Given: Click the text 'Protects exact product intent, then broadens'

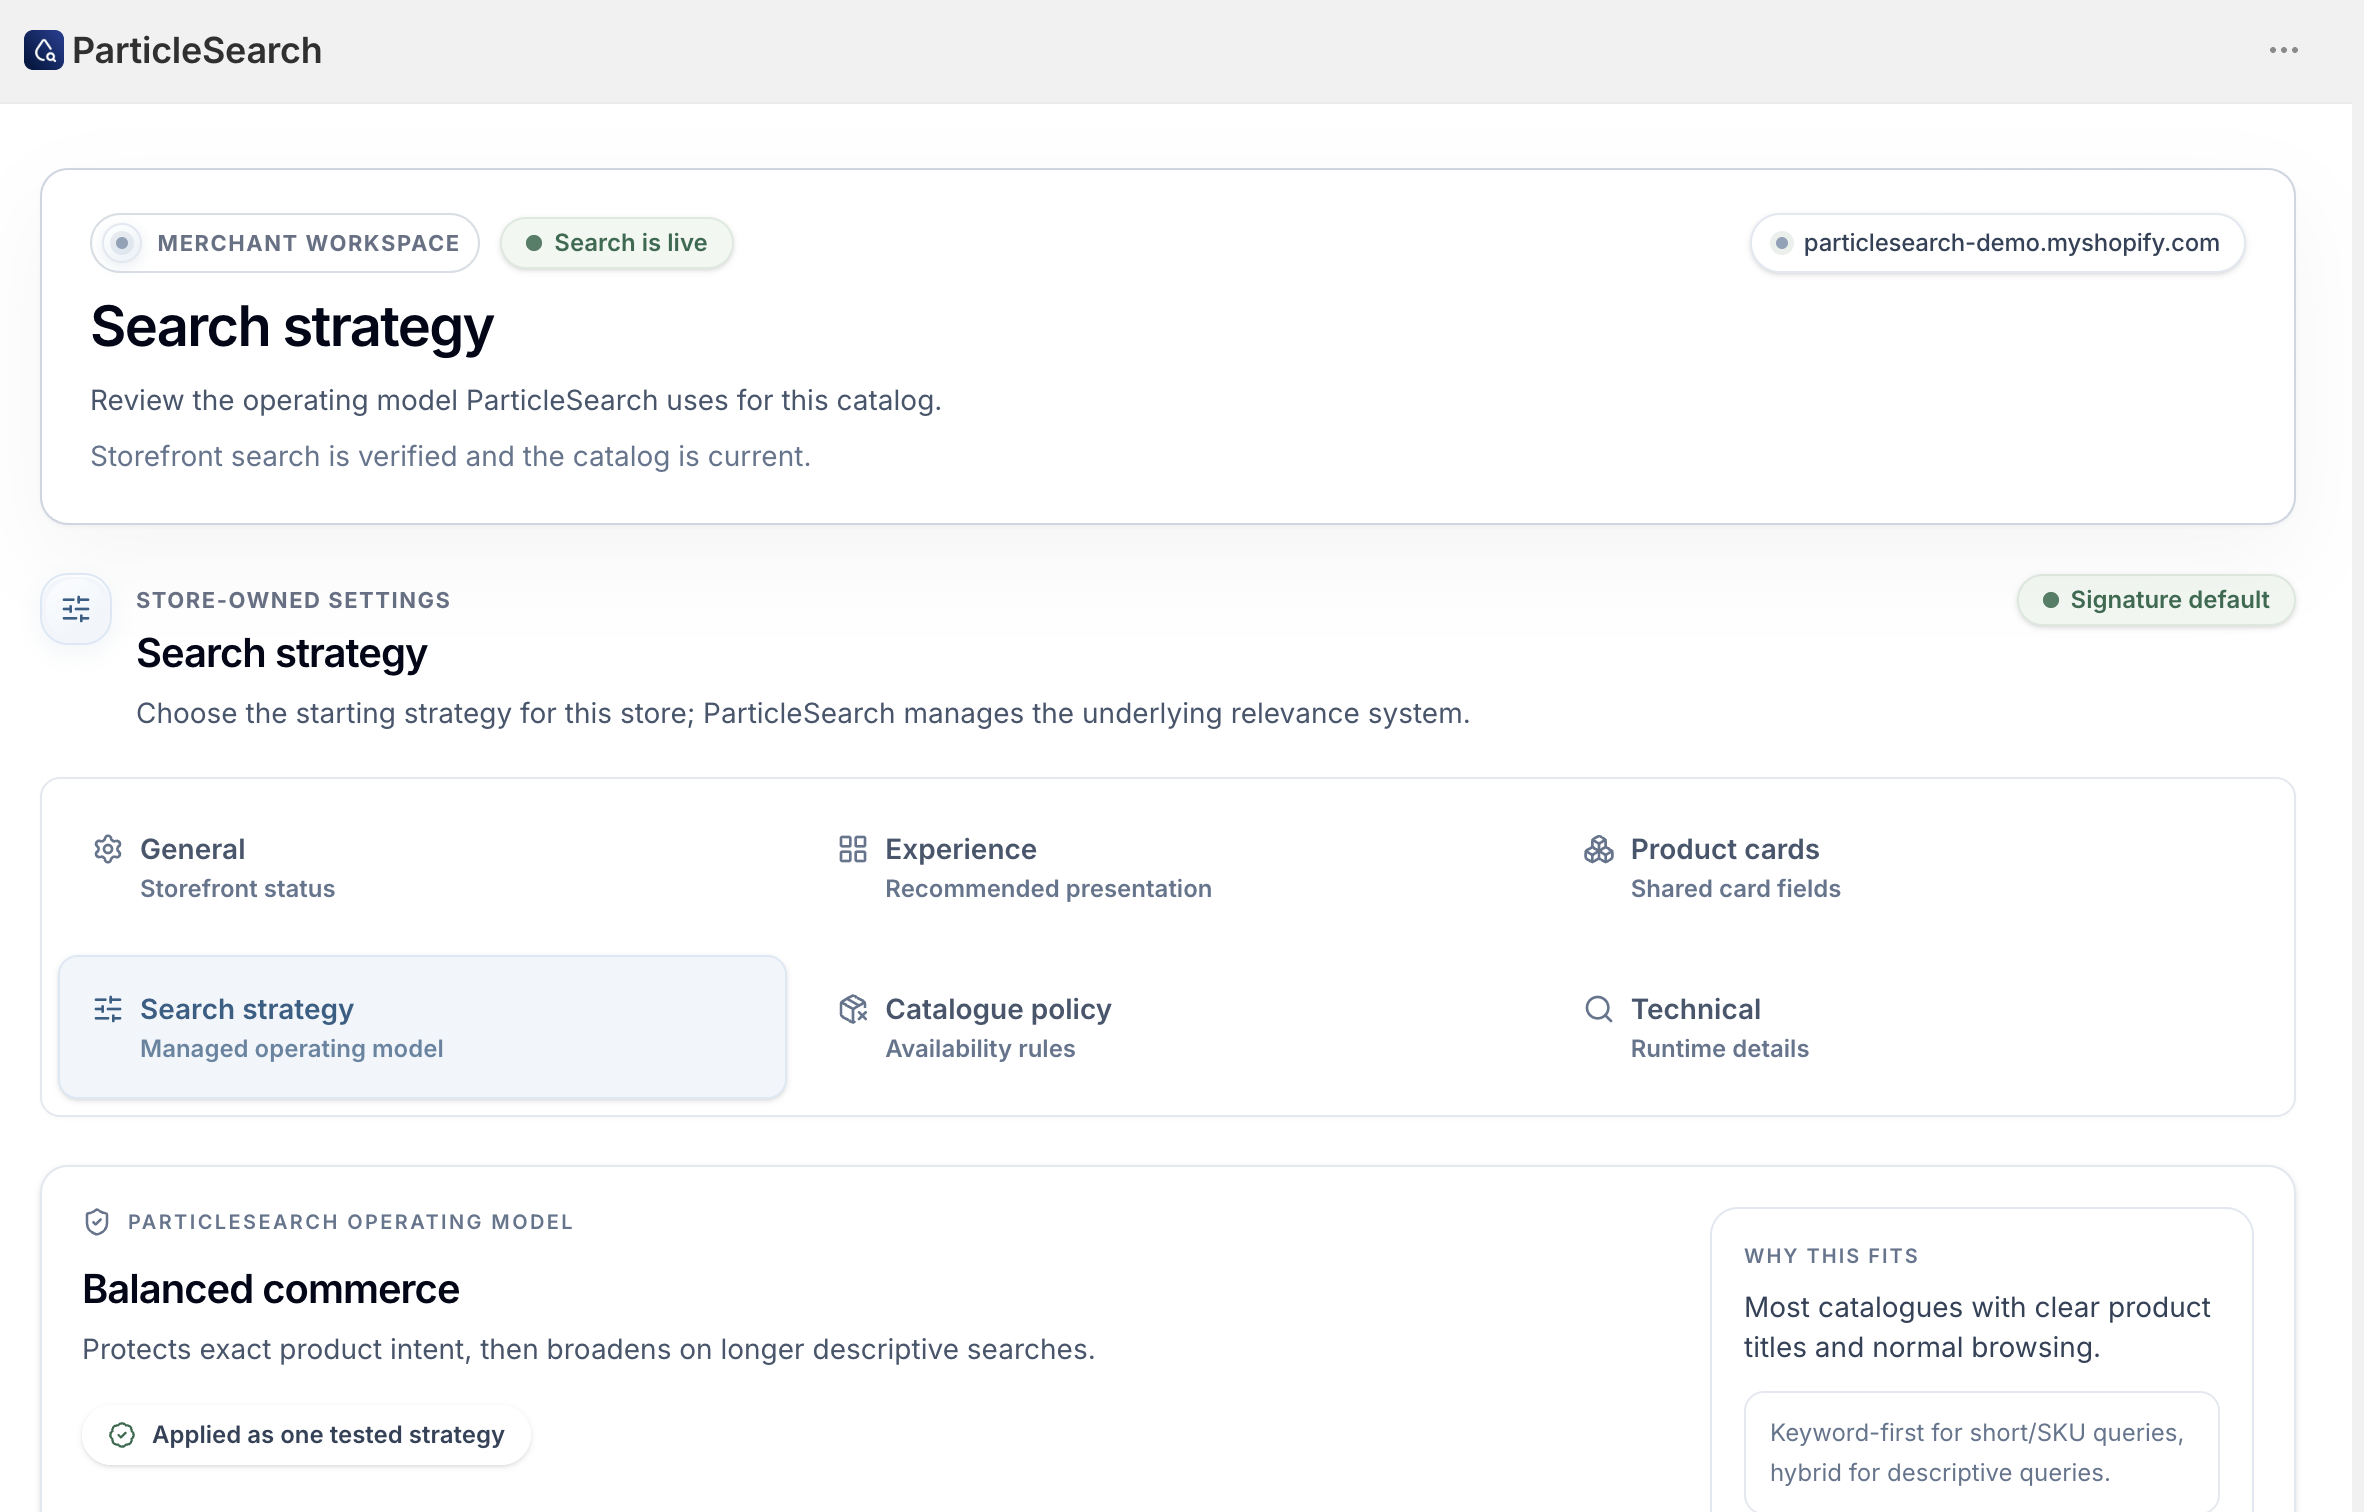Looking at the screenshot, I should point(377,1350).
